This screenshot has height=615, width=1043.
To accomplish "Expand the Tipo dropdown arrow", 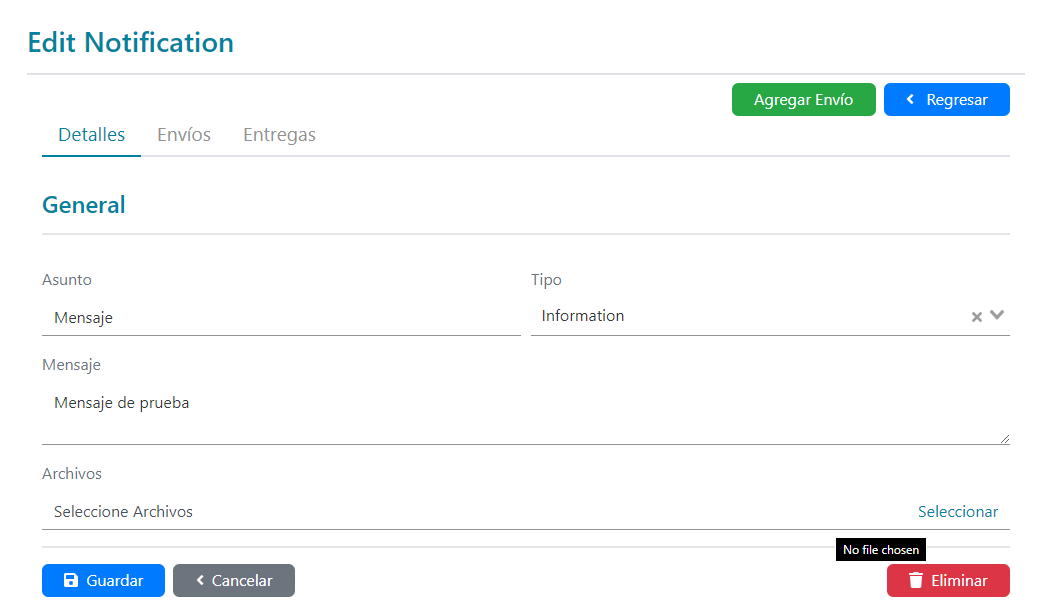I will pyautogui.click(x=997, y=316).
